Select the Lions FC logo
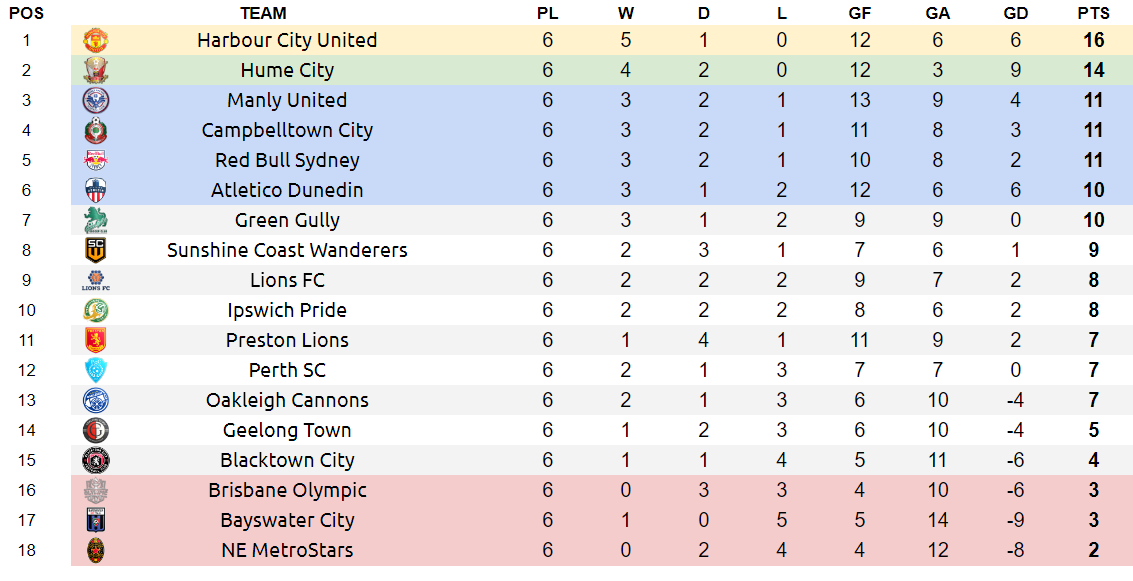Viewport: 1133px width, 581px height. click(95, 280)
